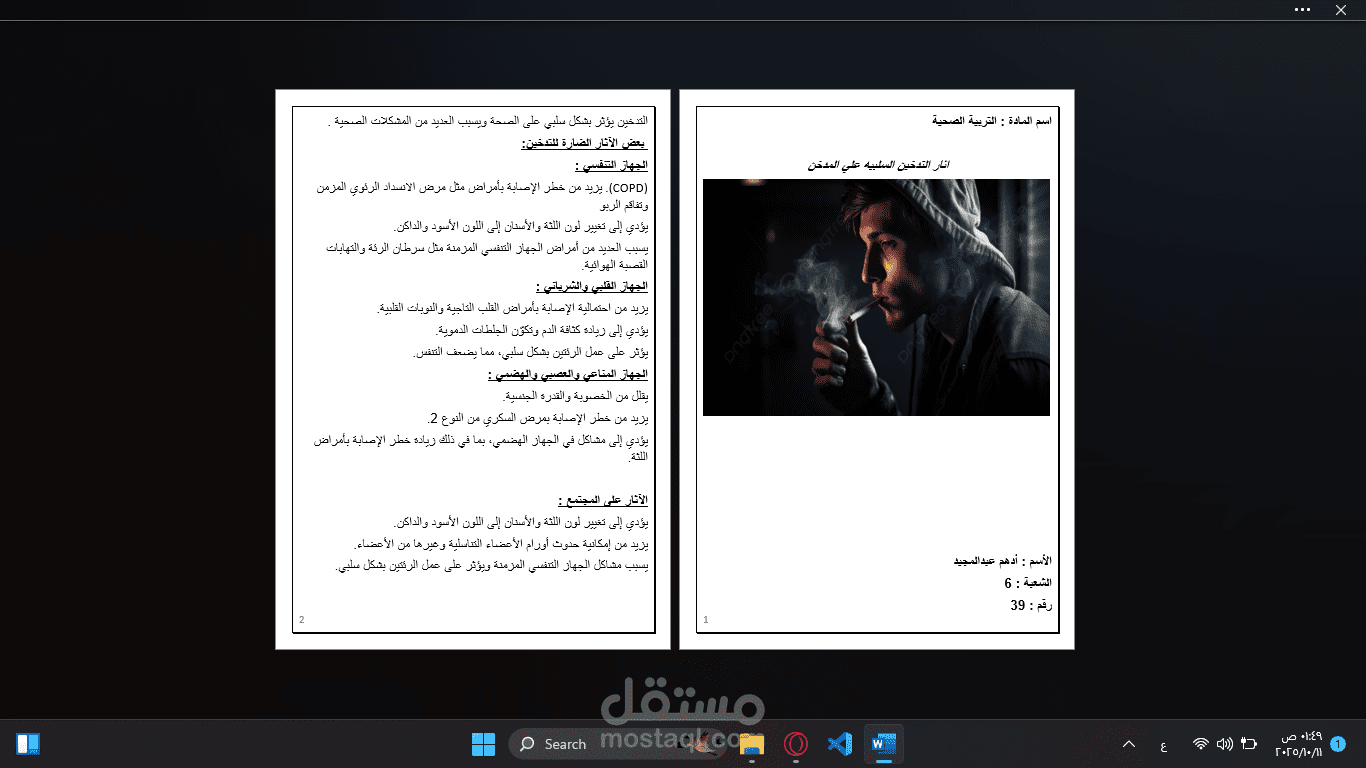Open the Windows Start menu
This screenshot has height=768, width=1366.
coord(483,744)
